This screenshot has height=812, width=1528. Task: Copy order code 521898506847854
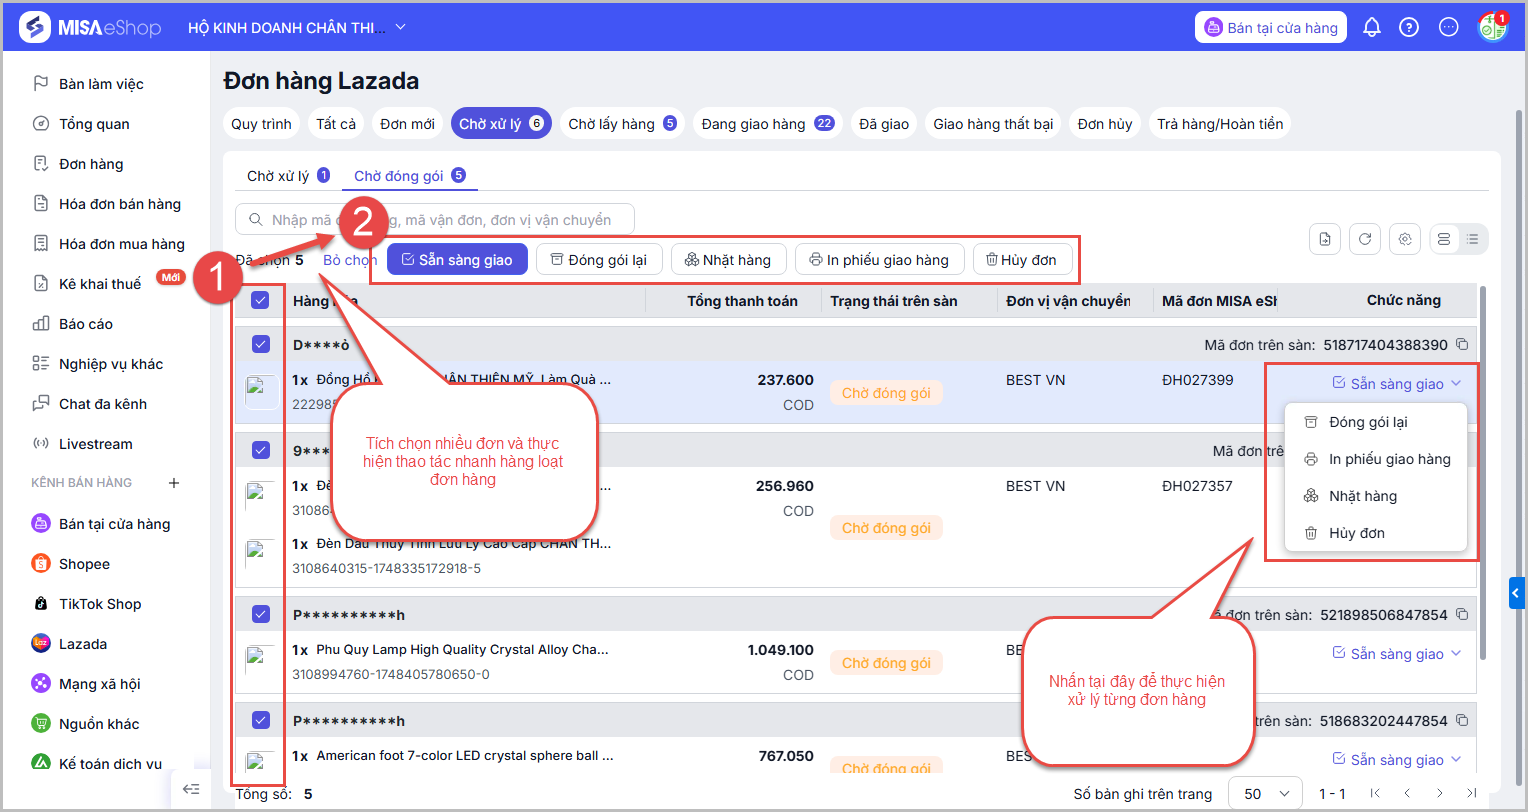(1462, 614)
